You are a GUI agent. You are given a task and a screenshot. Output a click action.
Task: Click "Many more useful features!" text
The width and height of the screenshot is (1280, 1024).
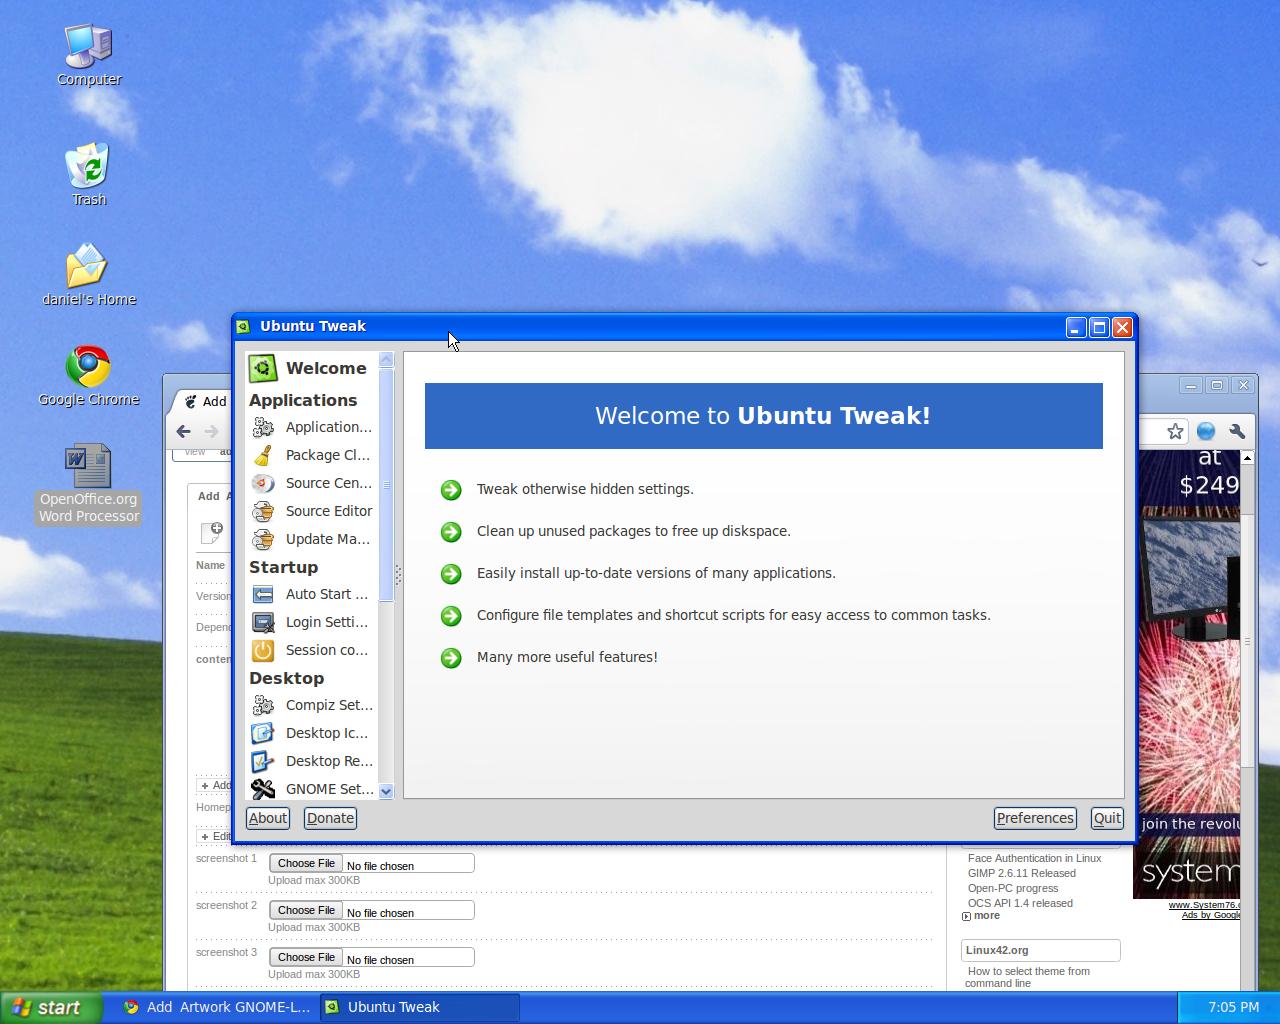pyautogui.click(x=567, y=657)
